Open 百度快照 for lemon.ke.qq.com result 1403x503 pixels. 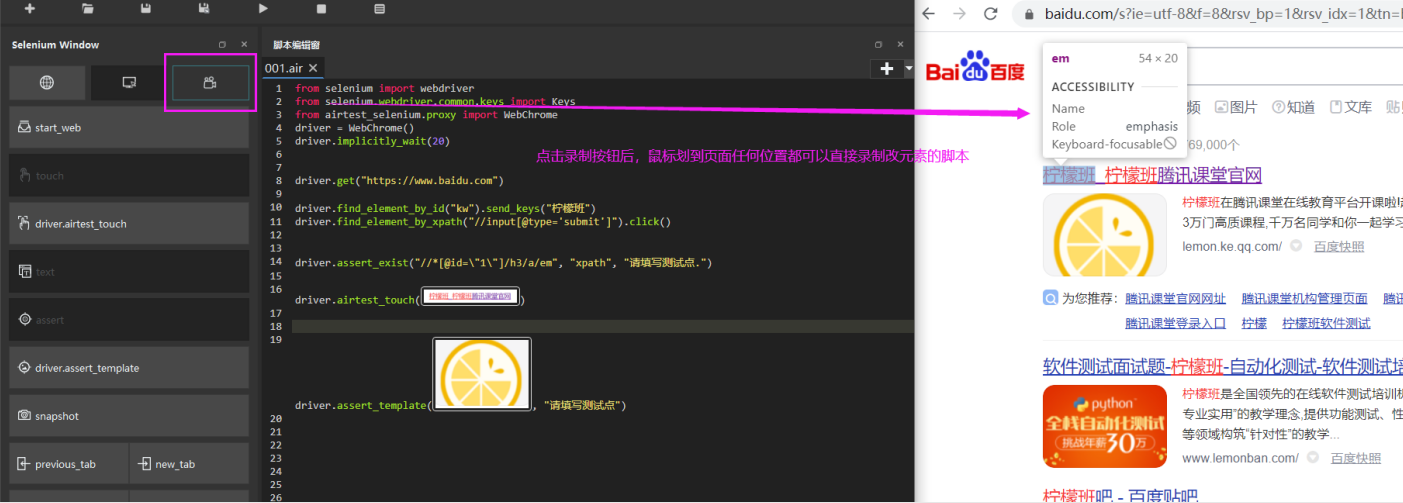point(1338,246)
